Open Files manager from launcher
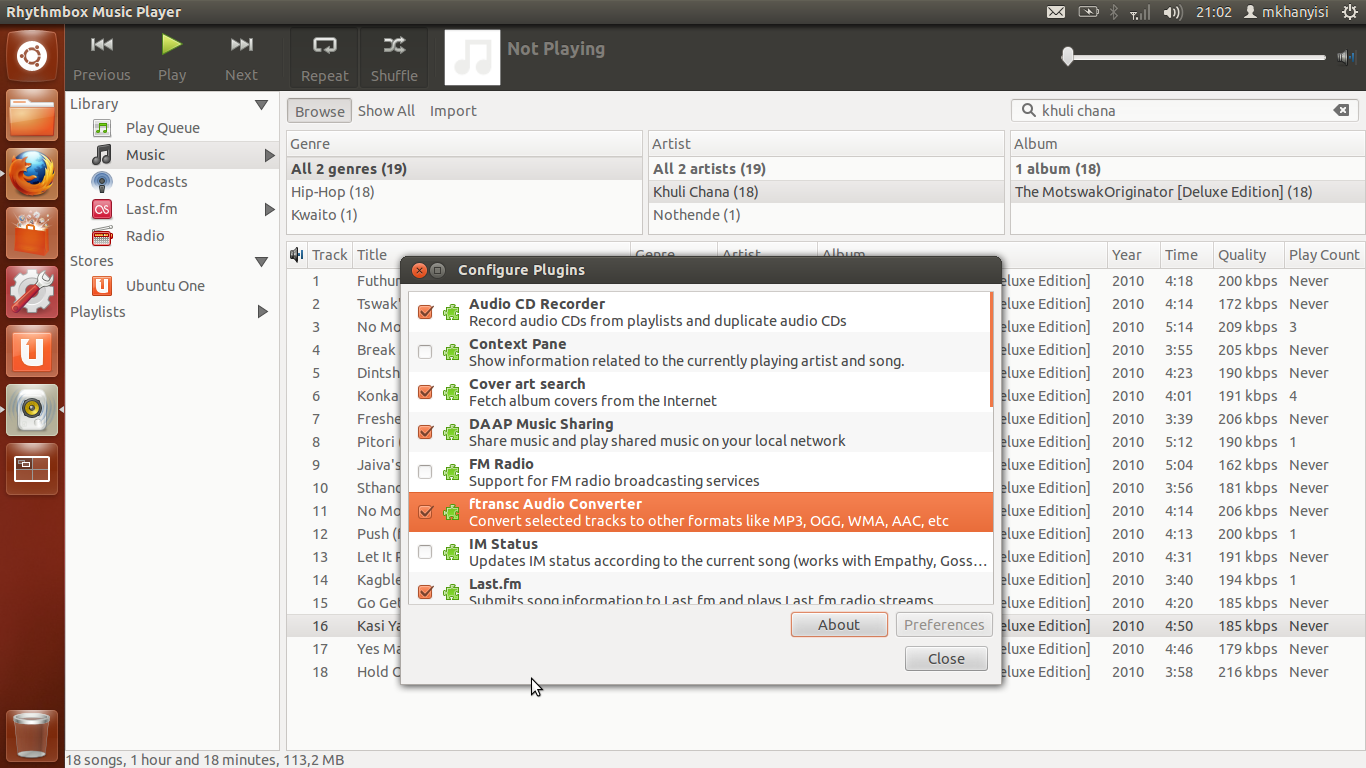1366x768 pixels. coord(32,115)
